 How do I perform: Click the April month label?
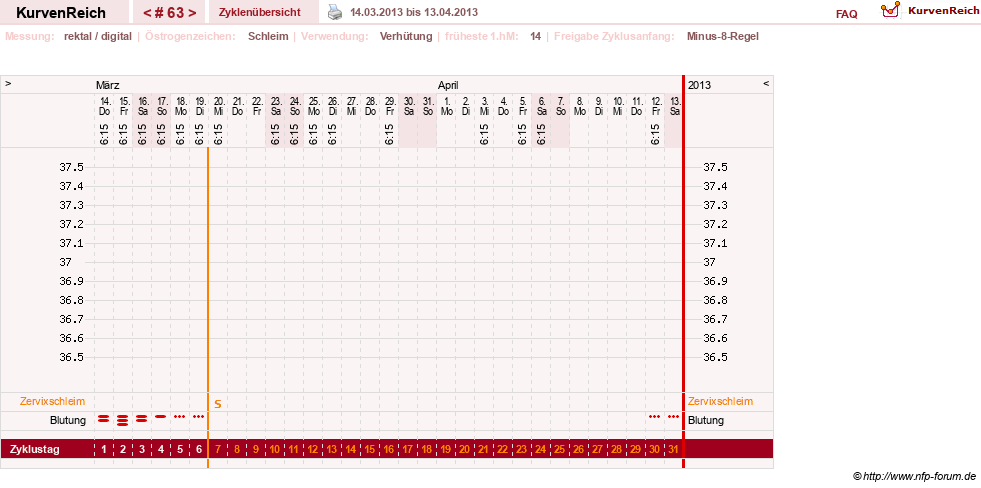[448, 85]
